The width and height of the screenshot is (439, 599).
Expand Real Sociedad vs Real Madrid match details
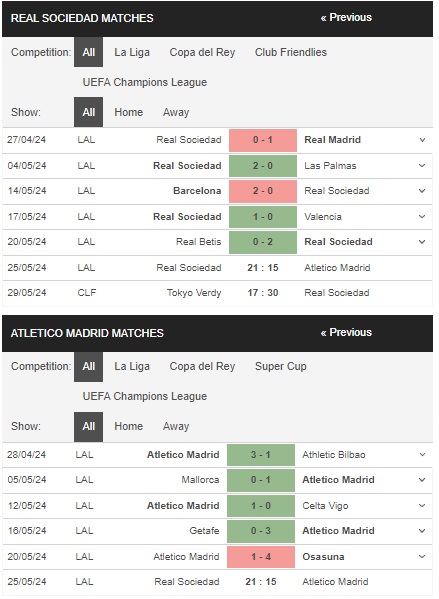[422, 140]
